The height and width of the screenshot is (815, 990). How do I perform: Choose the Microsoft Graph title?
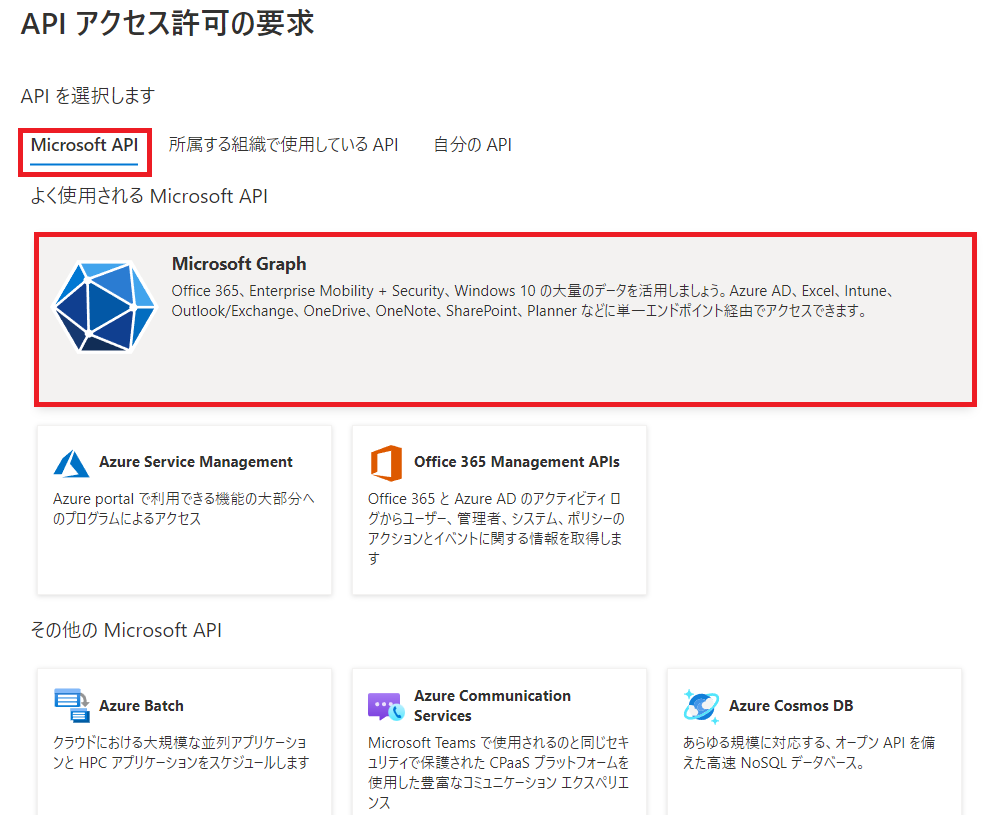(x=239, y=264)
